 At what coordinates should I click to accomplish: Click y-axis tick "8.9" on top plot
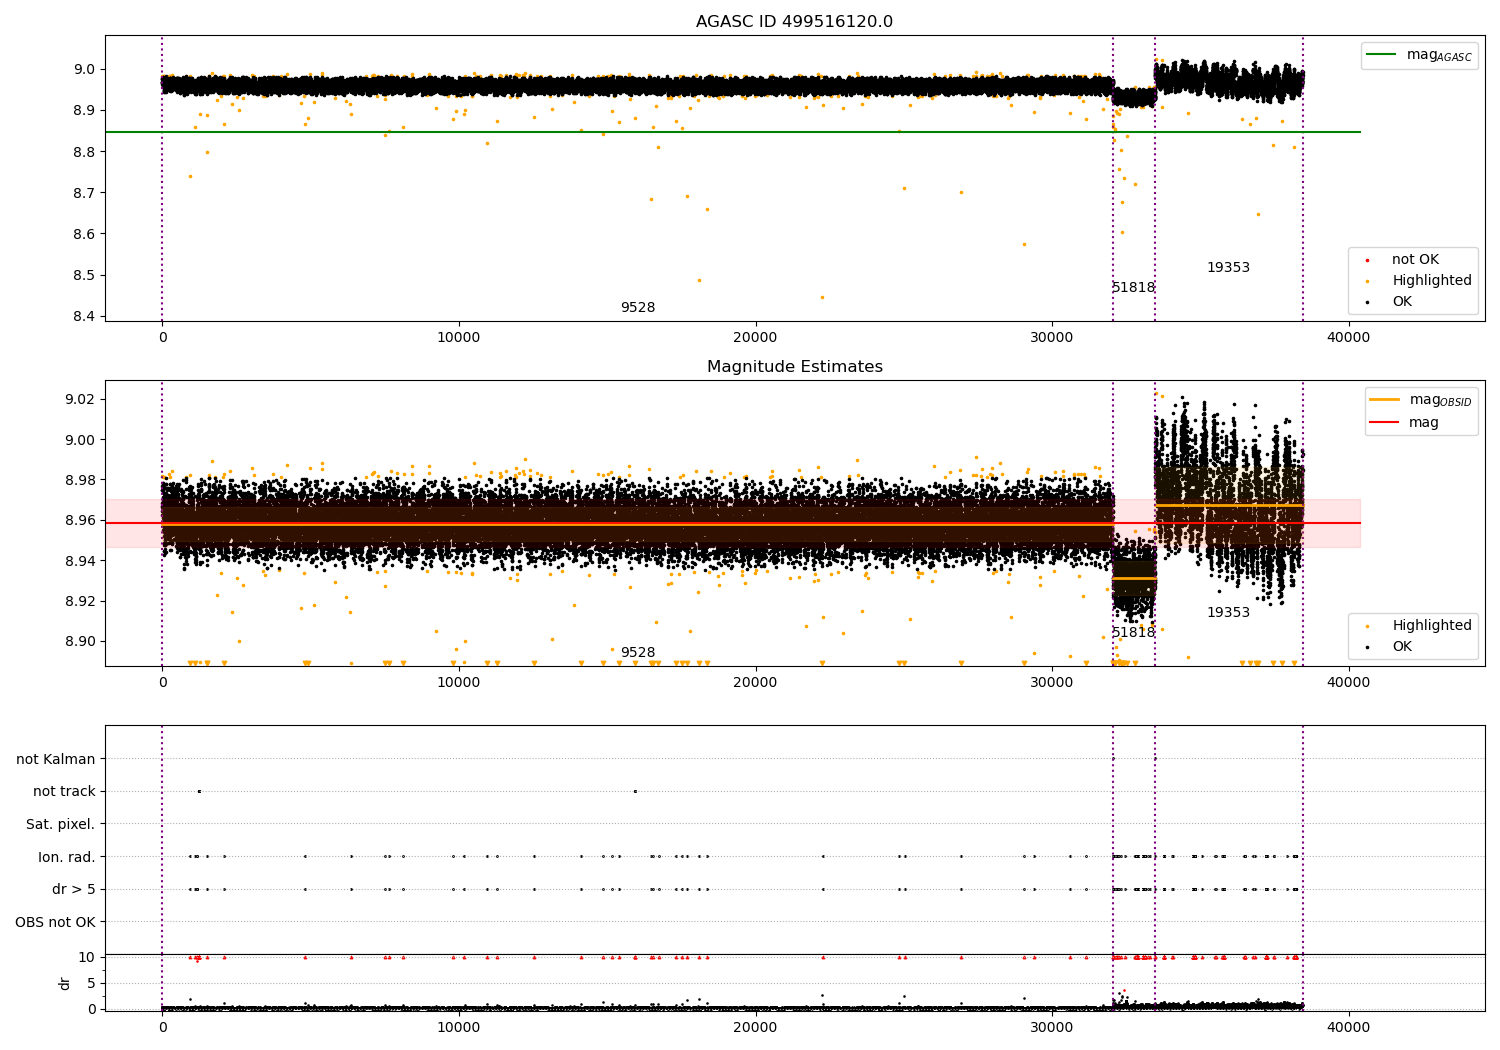[86, 111]
